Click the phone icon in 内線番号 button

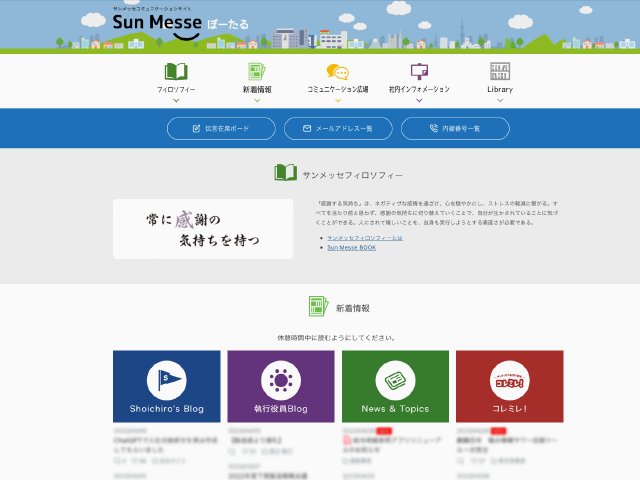tap(434, 128)
